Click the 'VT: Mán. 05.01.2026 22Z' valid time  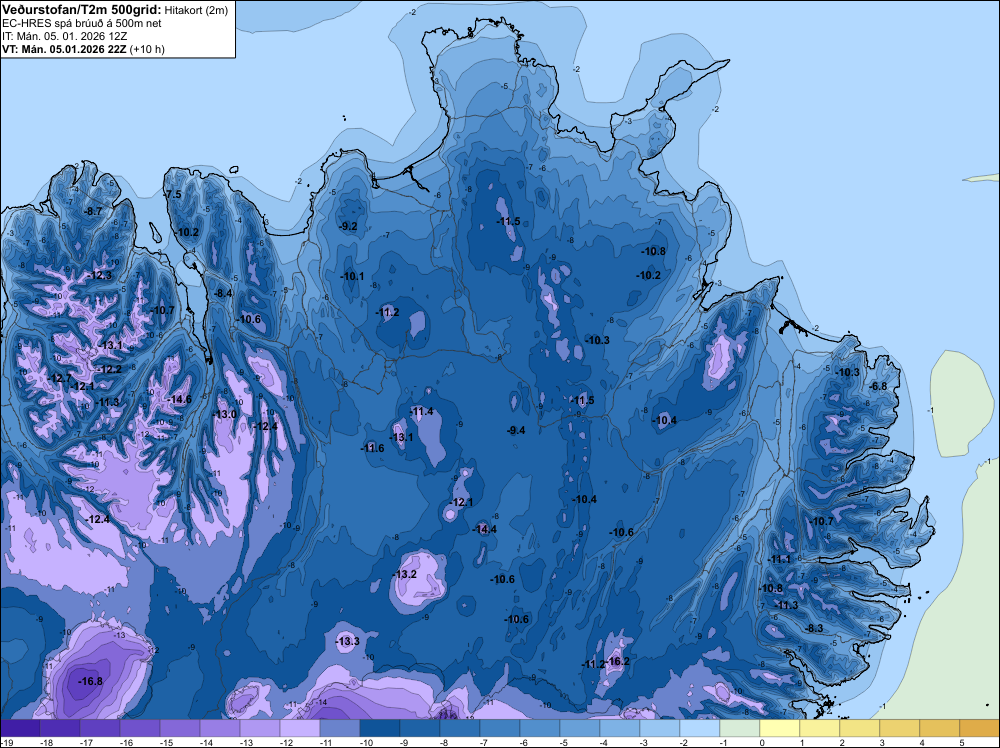click(x=64, y=49)
